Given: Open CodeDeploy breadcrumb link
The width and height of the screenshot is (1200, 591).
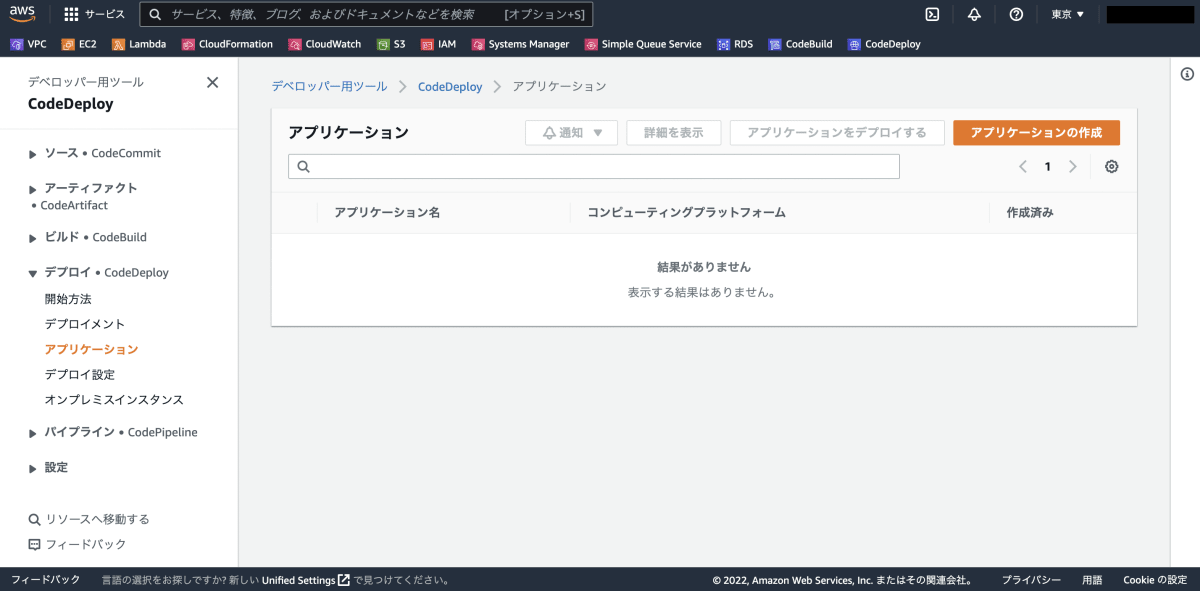Looking at the screenshot, I should [450, 86].
